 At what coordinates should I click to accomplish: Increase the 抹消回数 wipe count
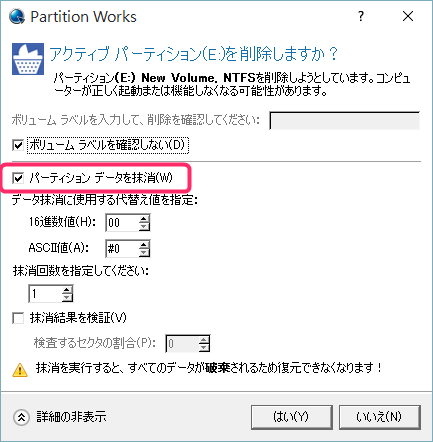(67, 290)
